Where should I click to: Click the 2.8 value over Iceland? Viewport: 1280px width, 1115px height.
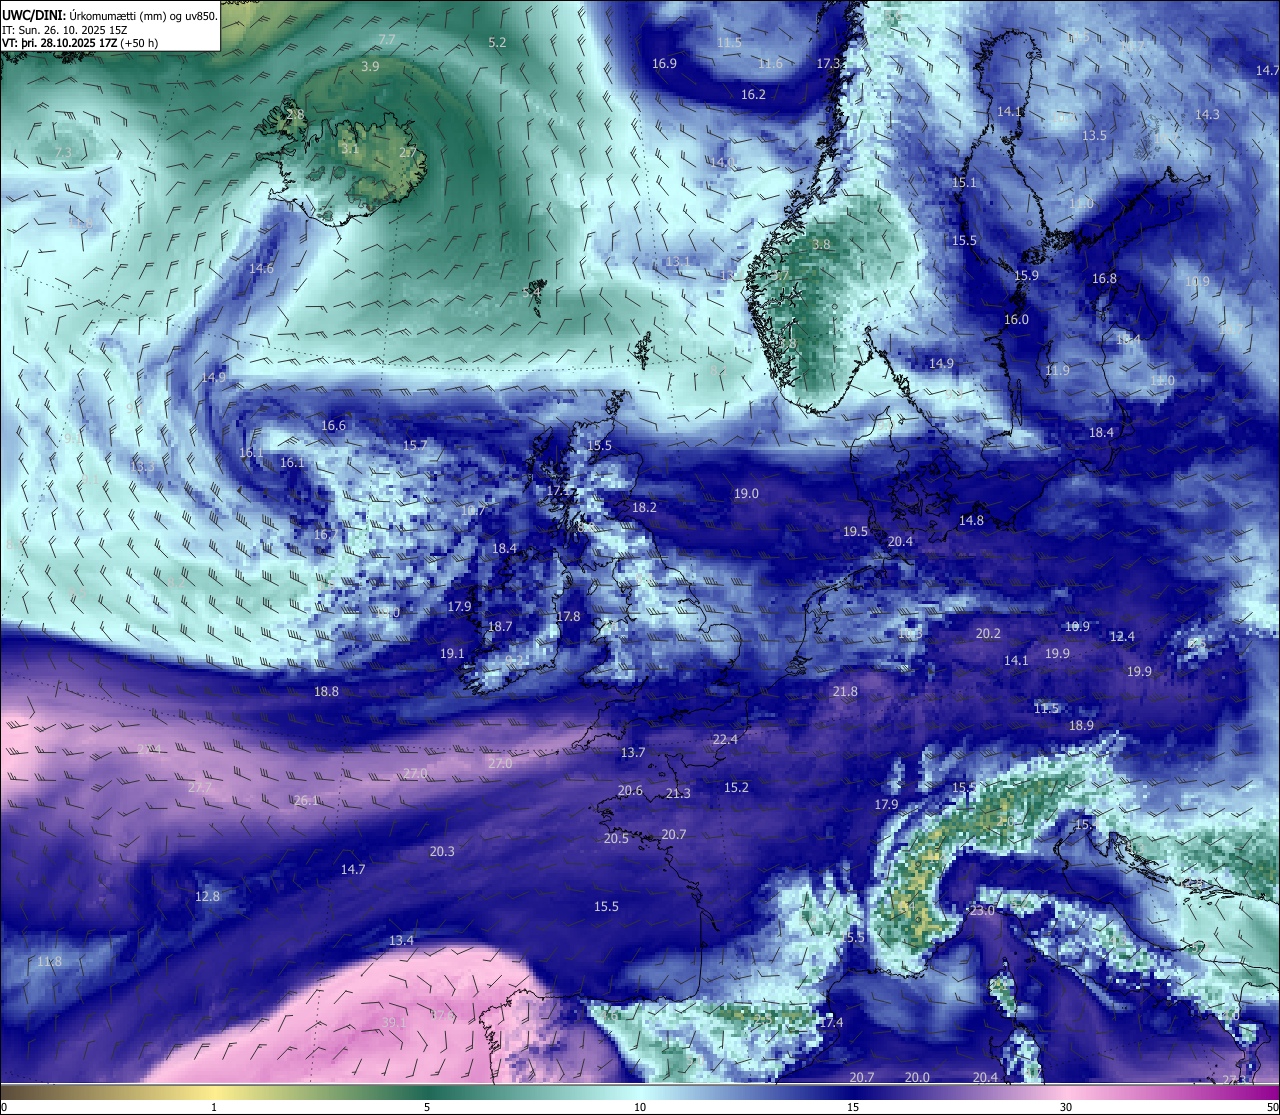tap(295, 114)
